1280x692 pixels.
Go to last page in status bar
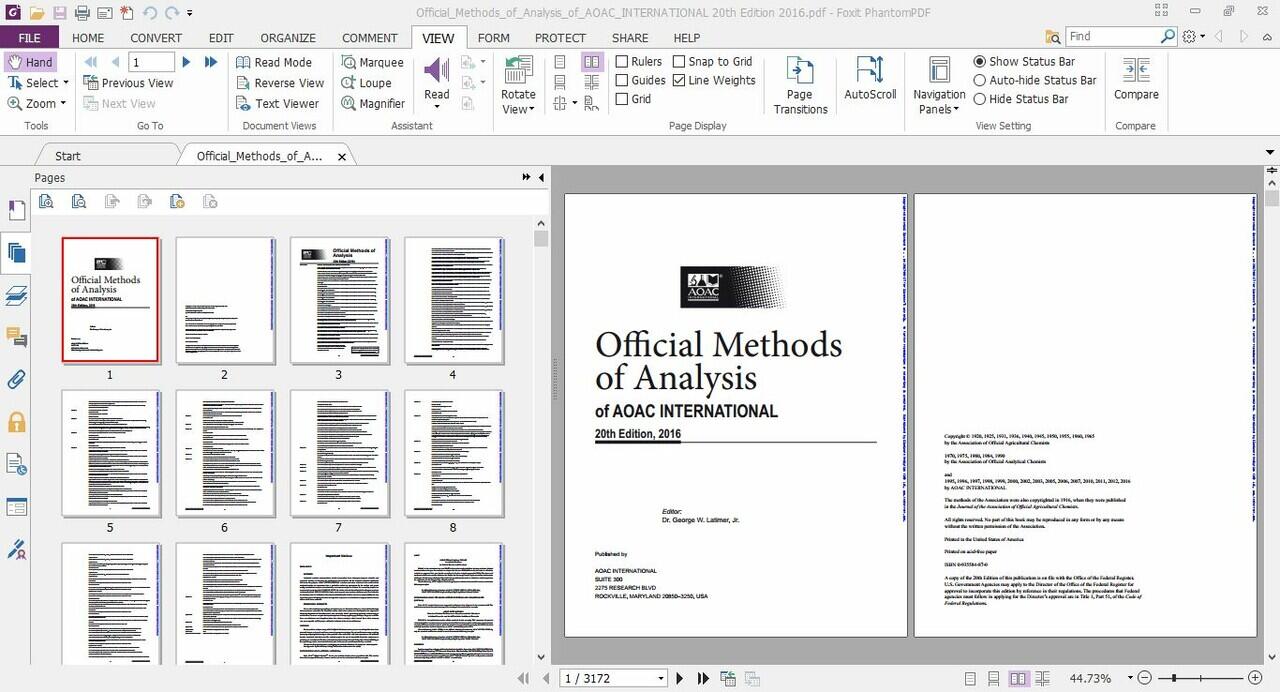703,678
